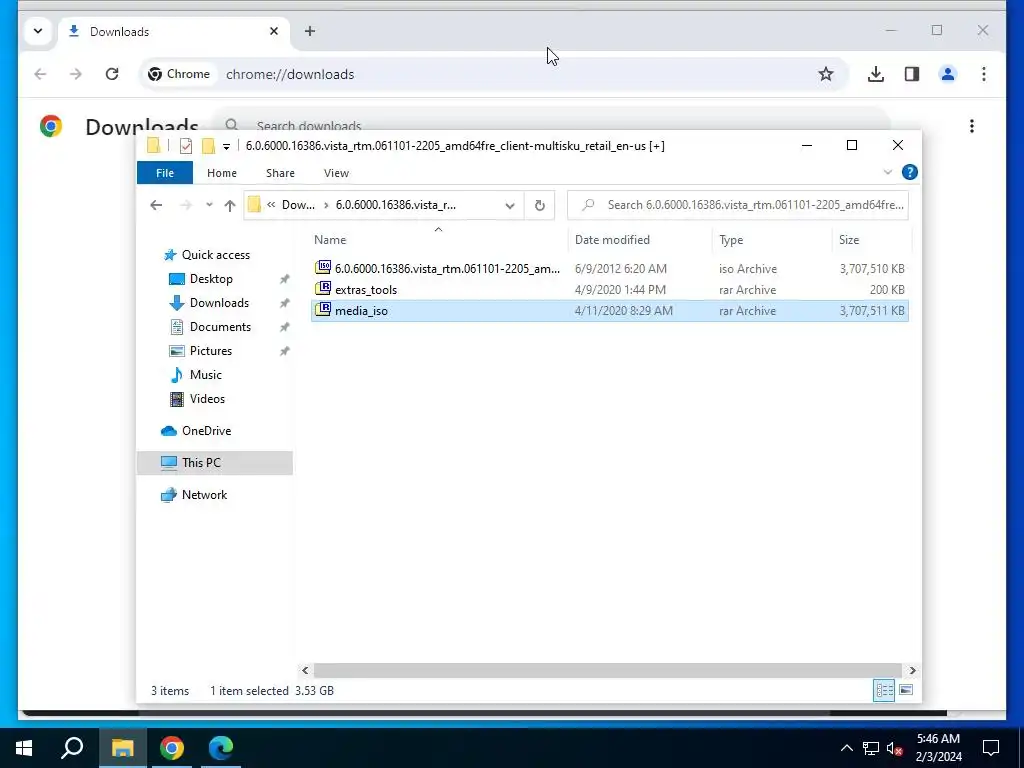Click New folder icon in title bar
The height and width of the screenshot is (768, 1024).
point(208,146)
